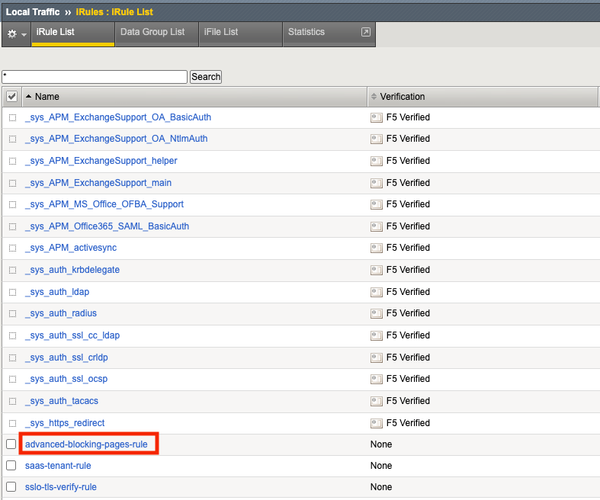
Task: Tick the sslo-tls-verify-rule checkbox
Action: 12,488
